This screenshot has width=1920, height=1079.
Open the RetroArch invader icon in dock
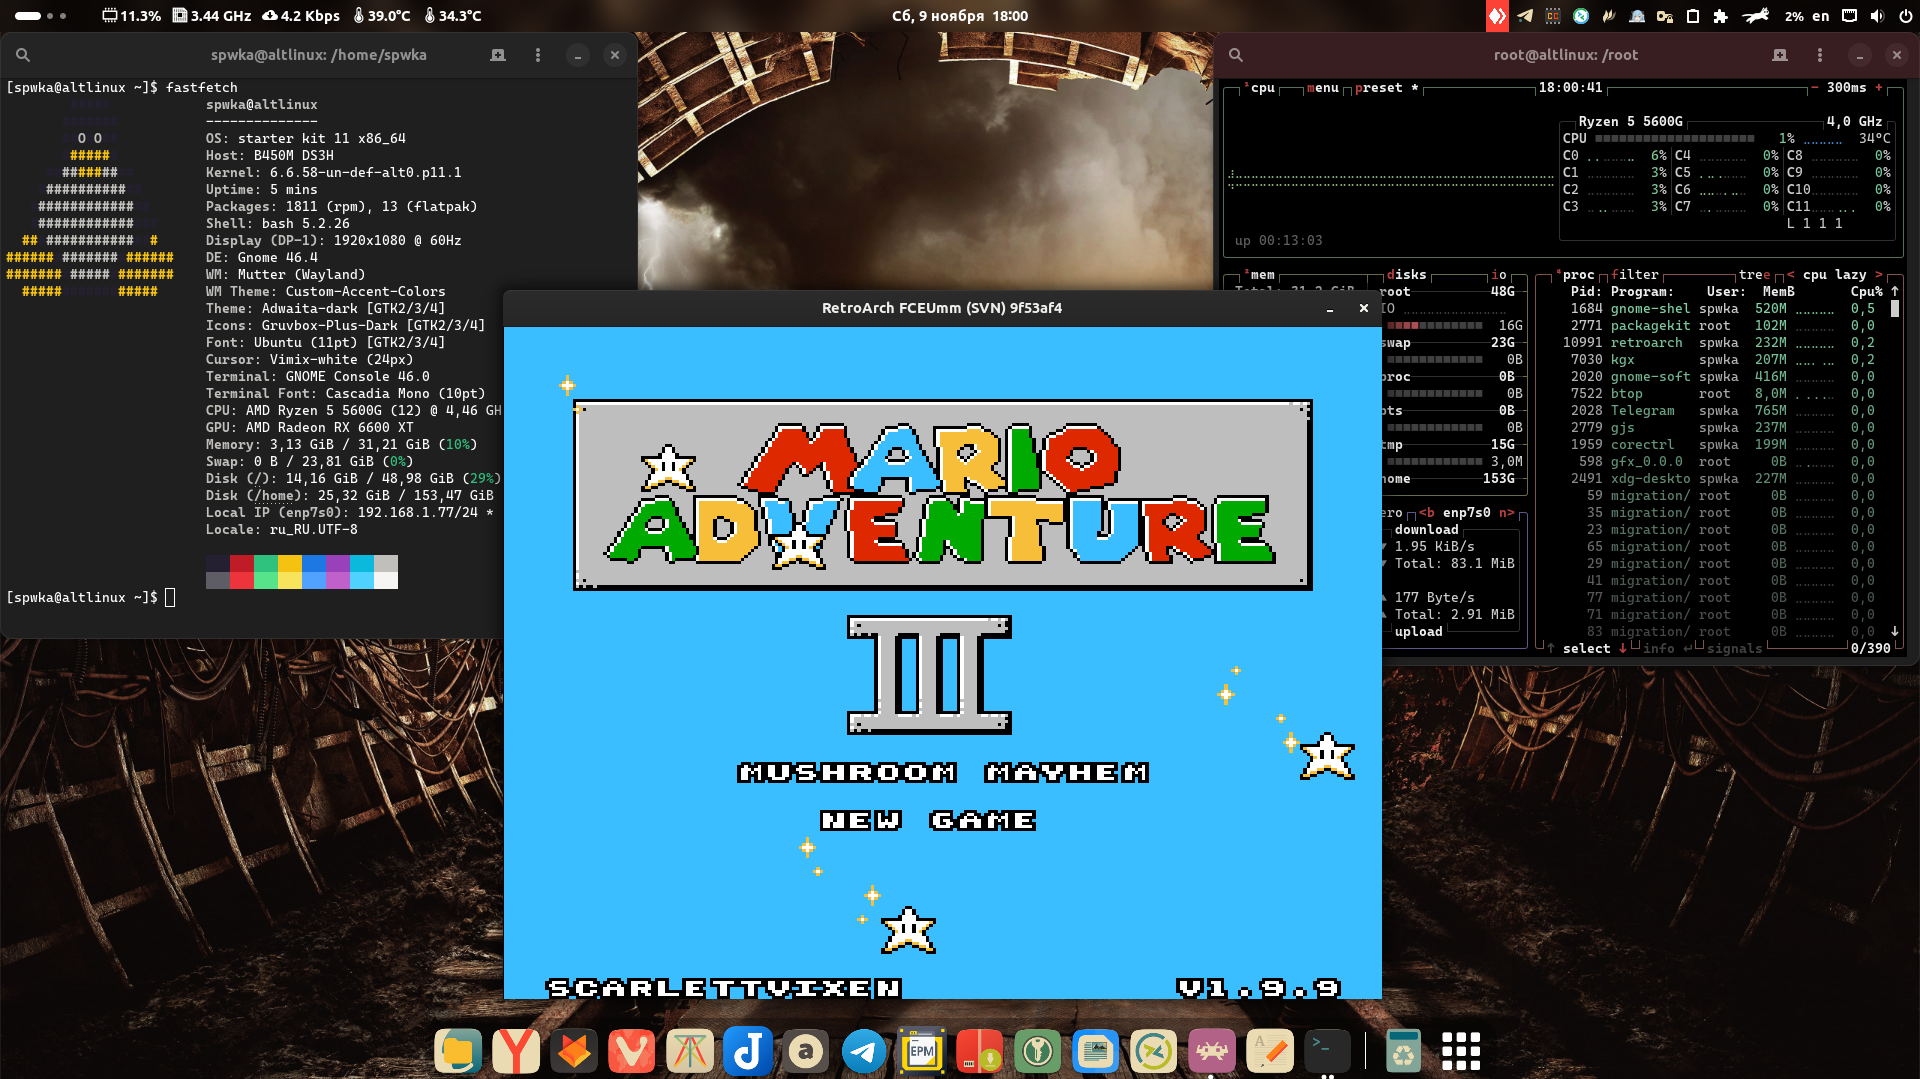1212,1051
